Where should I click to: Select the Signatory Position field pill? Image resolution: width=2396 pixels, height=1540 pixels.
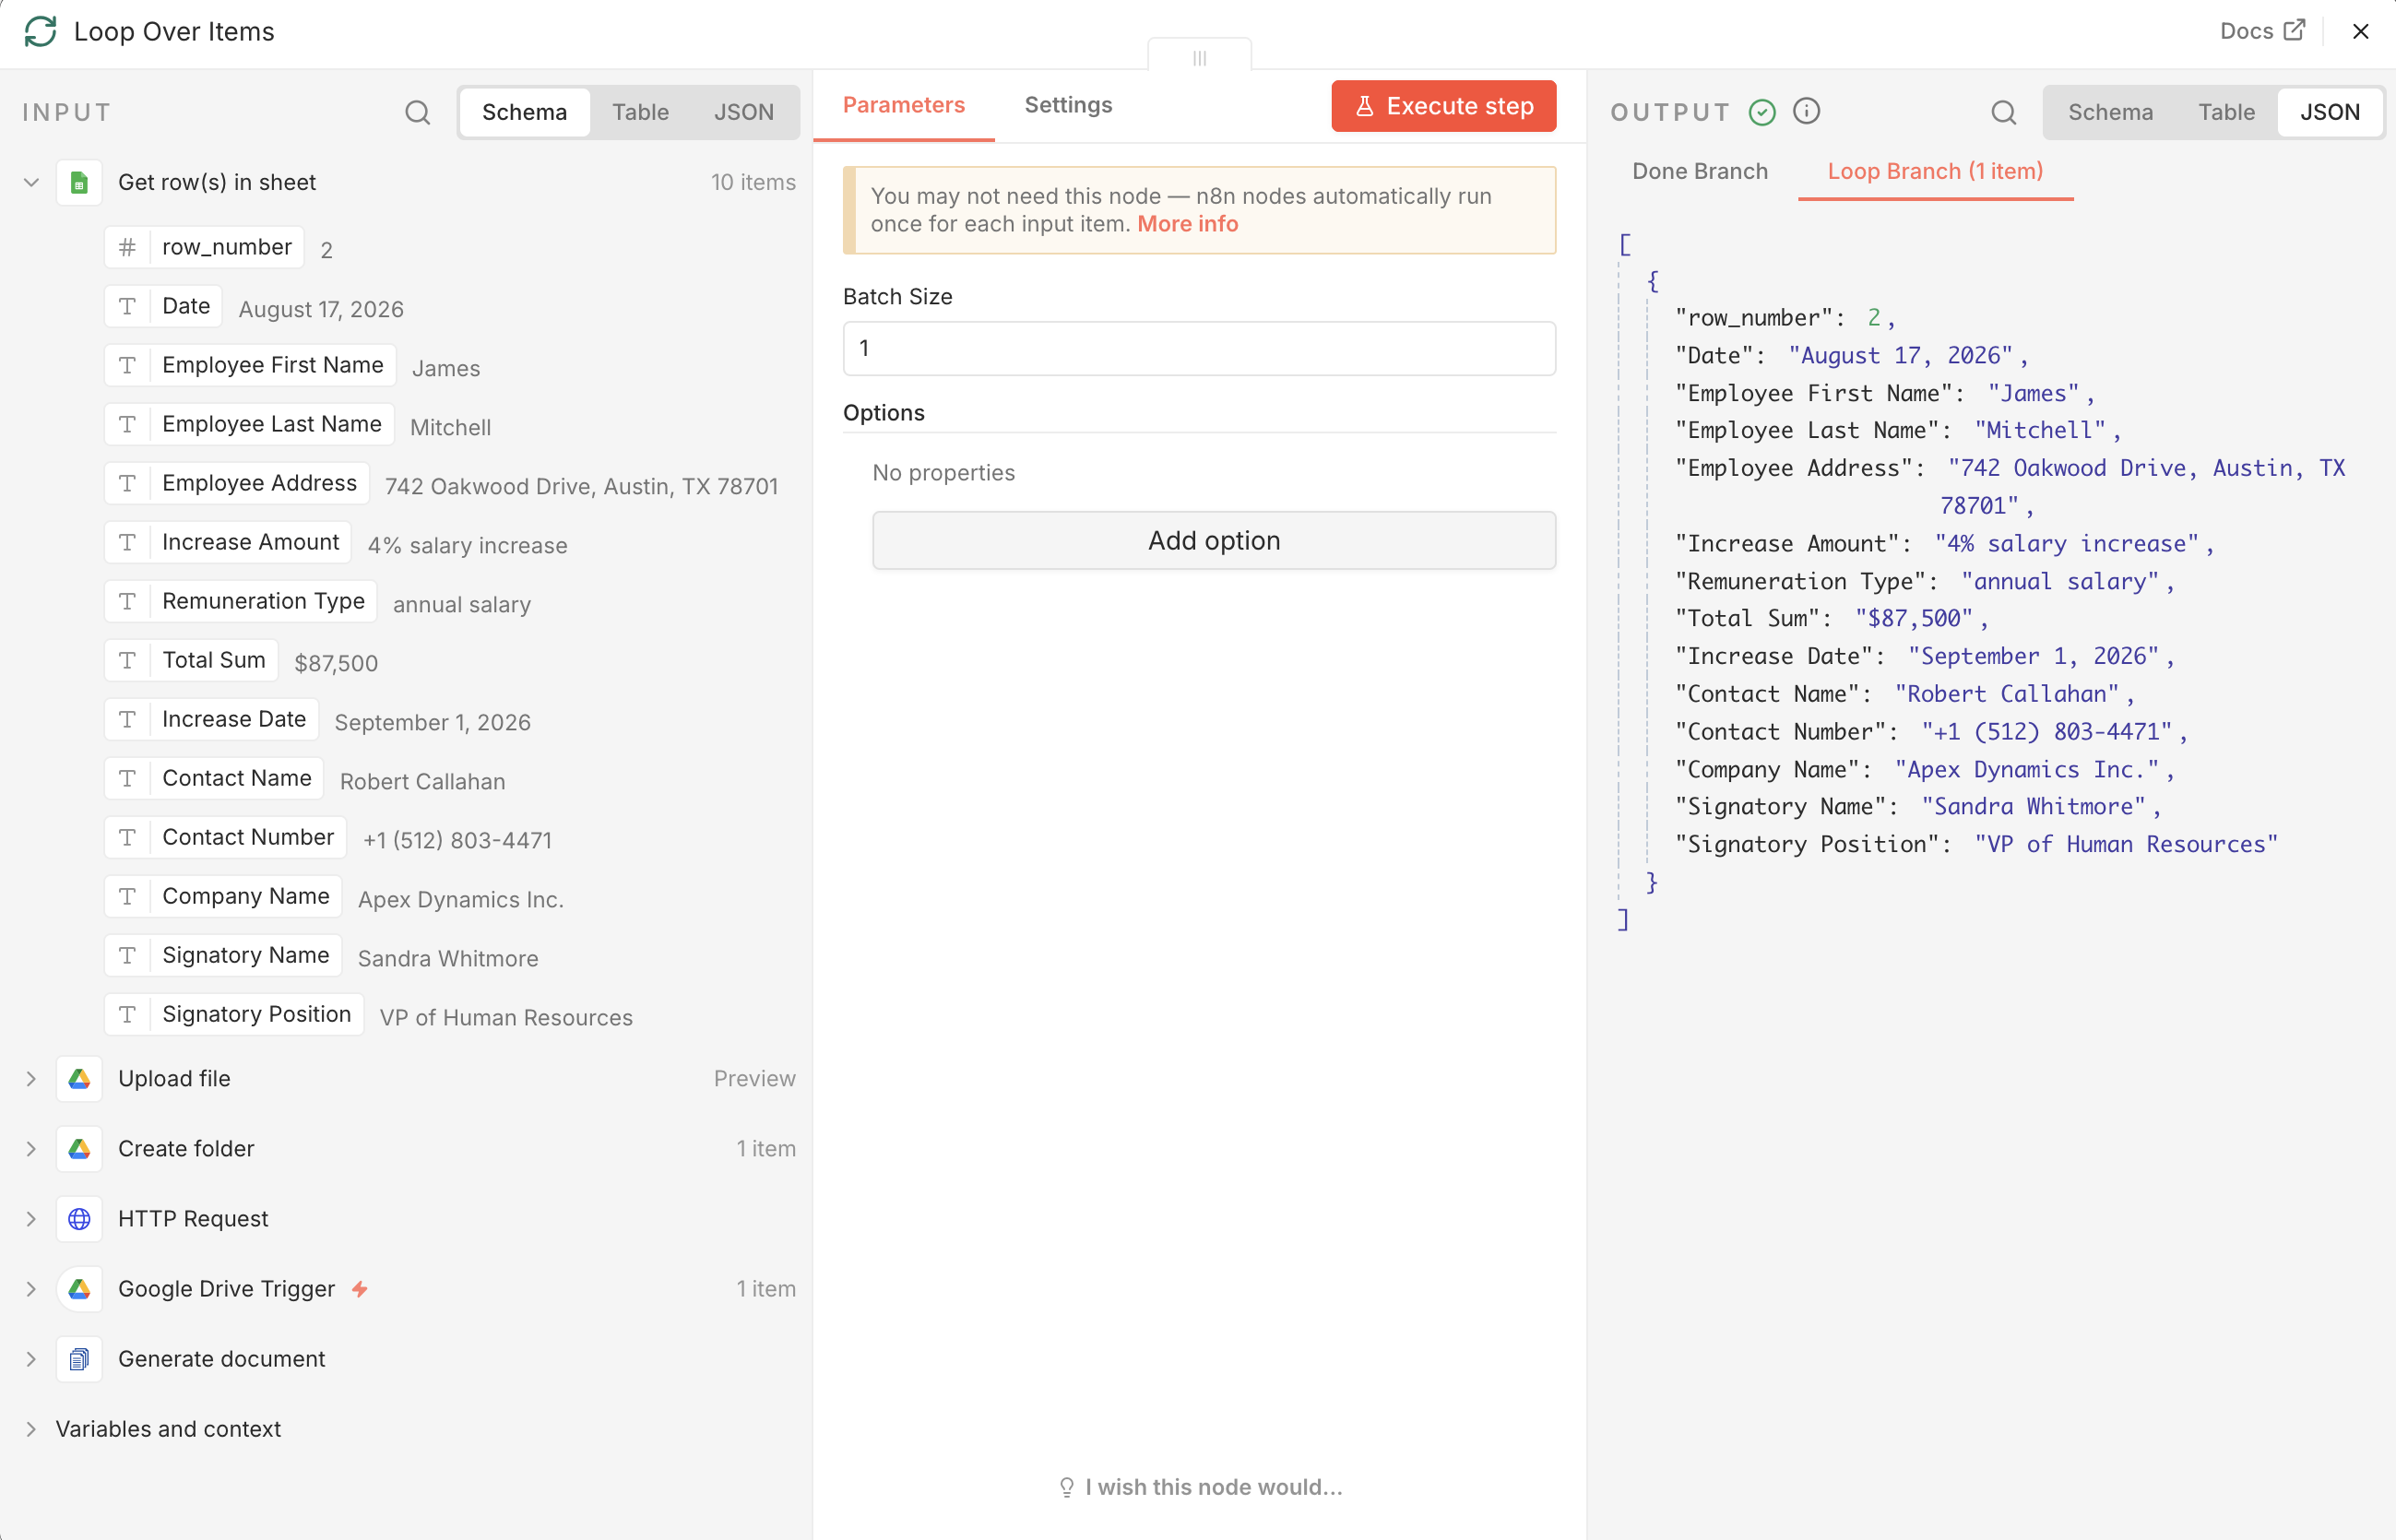[x=234, y=1014]
